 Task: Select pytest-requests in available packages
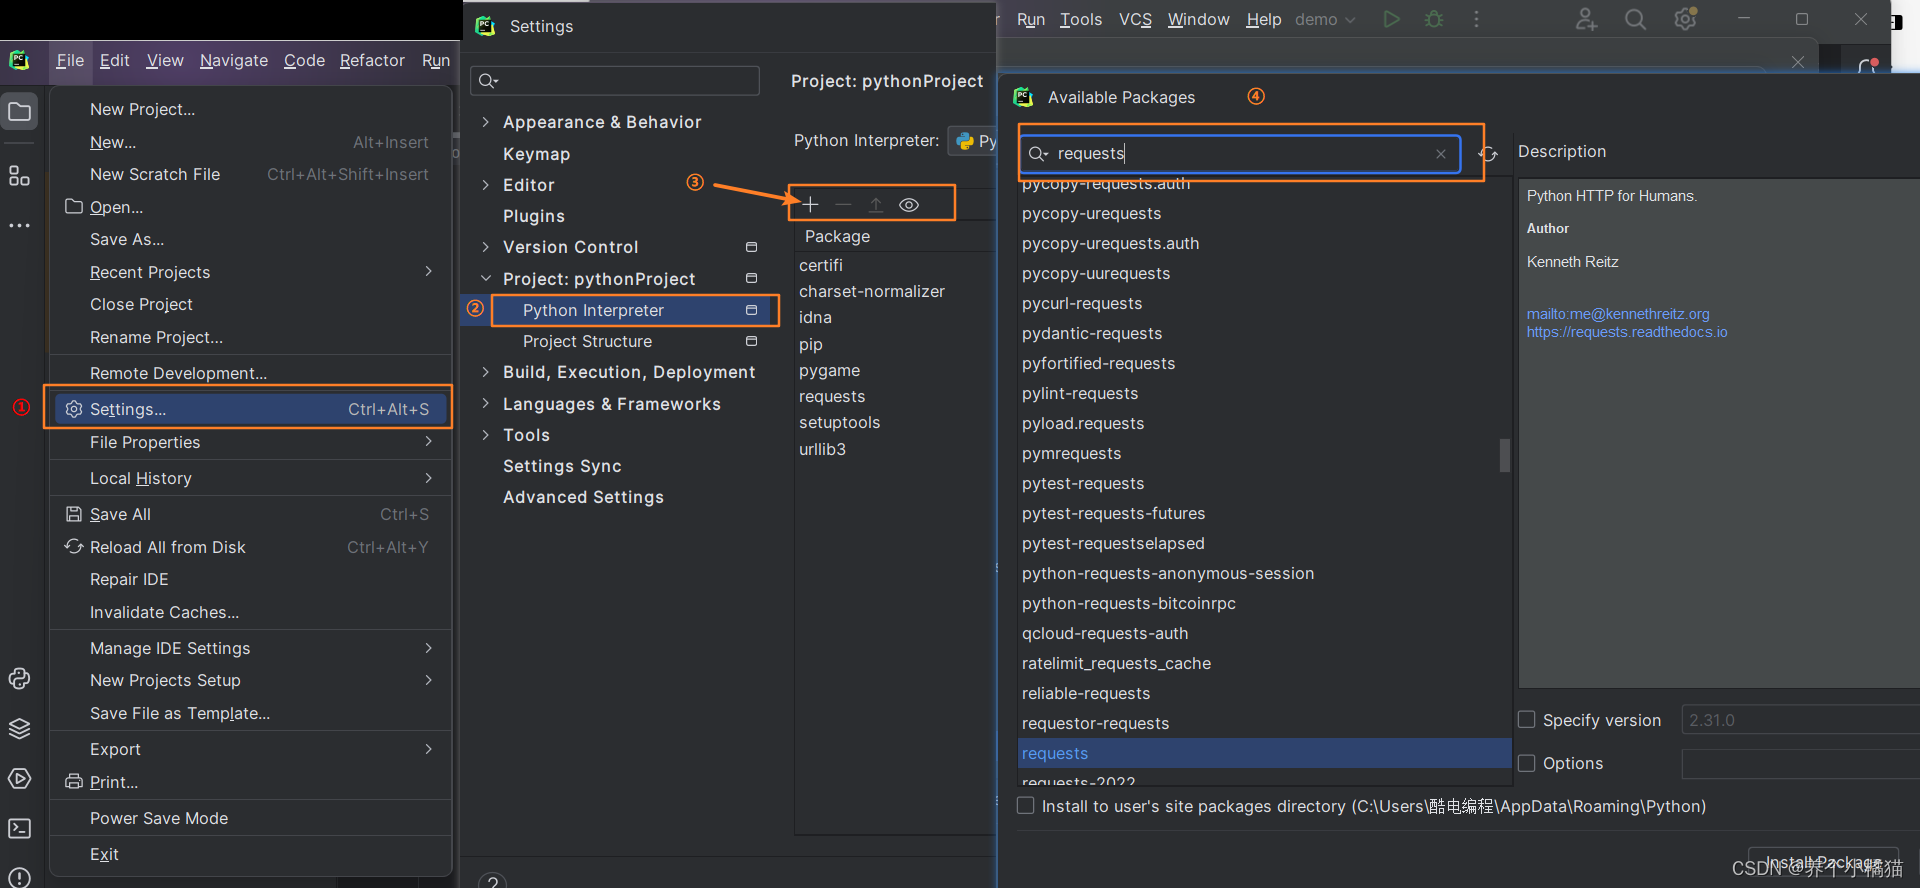(x=1083, y=483)
